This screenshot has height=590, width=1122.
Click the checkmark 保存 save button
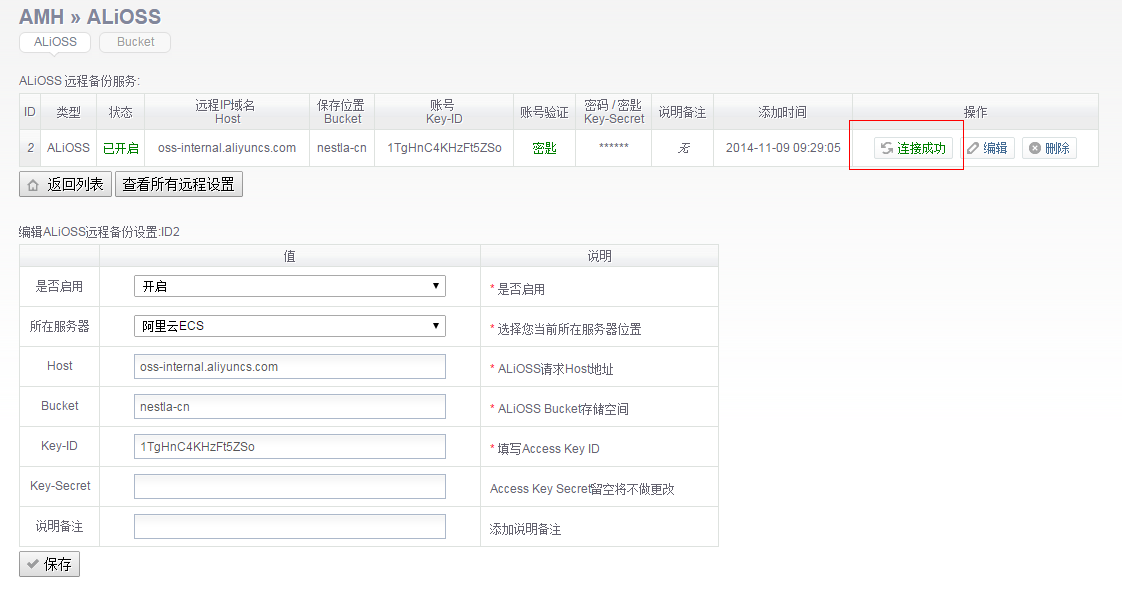click(x=49, y=564)
